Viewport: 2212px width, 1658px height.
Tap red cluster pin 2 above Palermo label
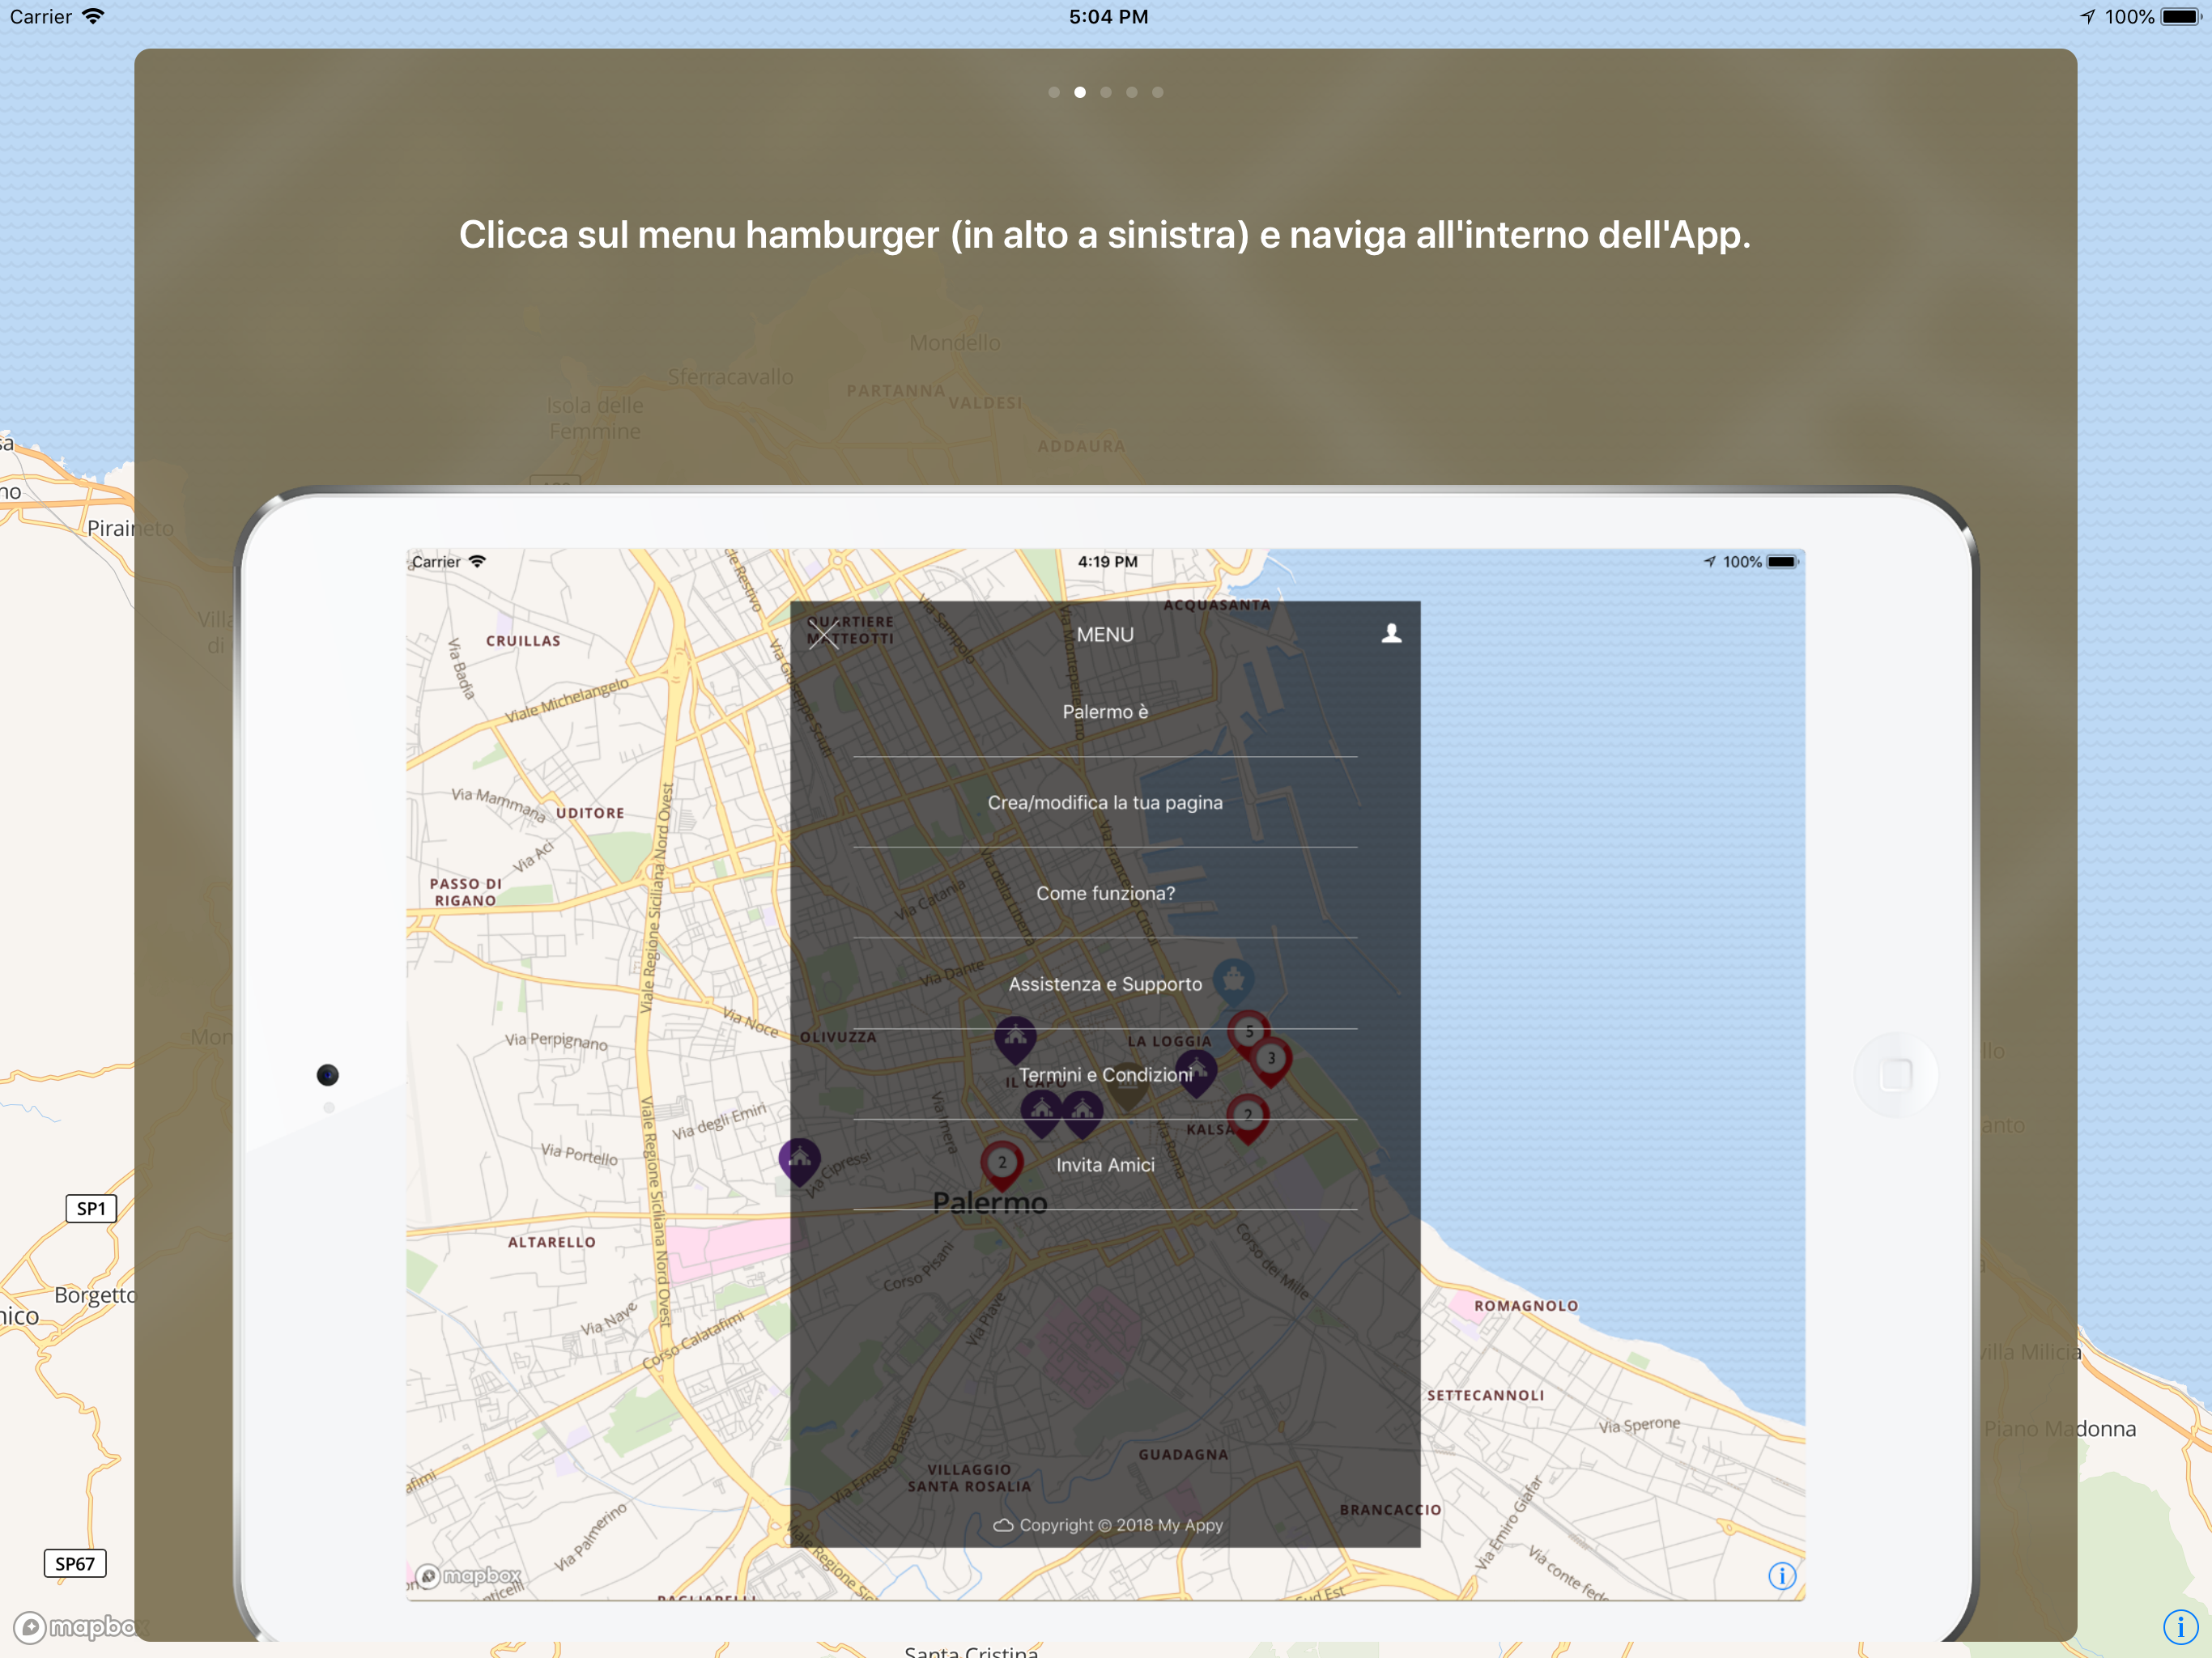pyautogui.click(x=1001, y=1165)
